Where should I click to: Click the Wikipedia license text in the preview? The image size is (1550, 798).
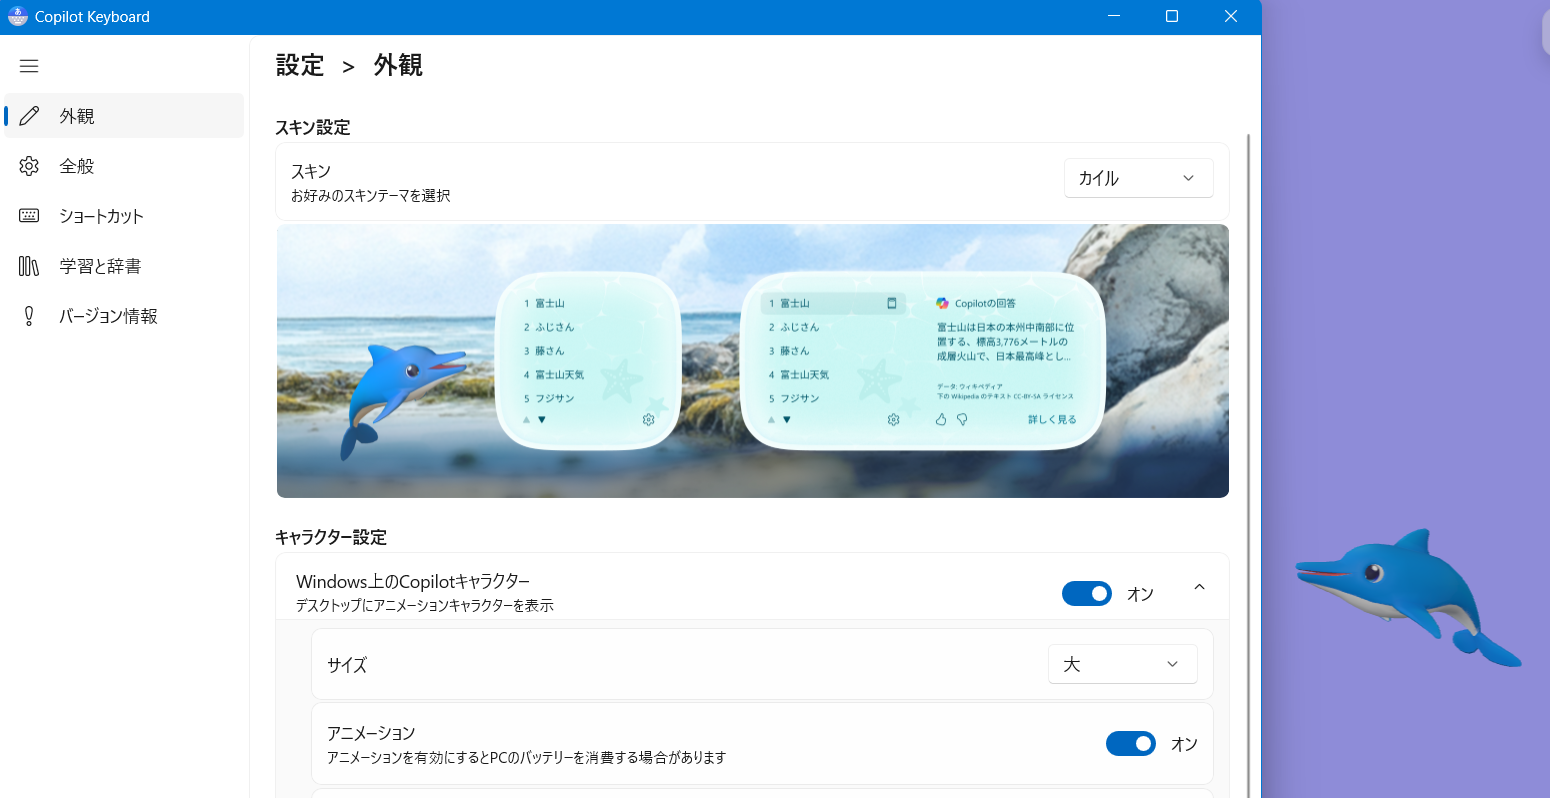pyautogui.click(x=1005, y=397)
